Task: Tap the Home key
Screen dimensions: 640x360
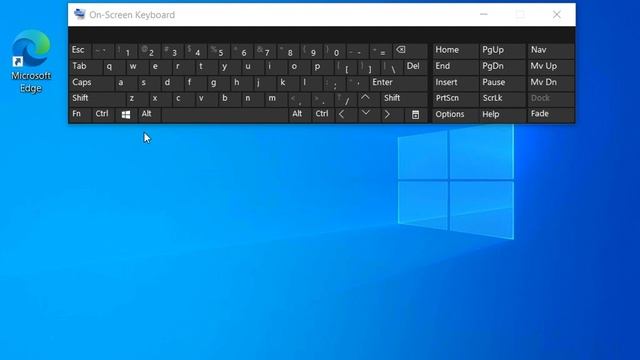Action: pyautogui.click(x=455, y=51)
